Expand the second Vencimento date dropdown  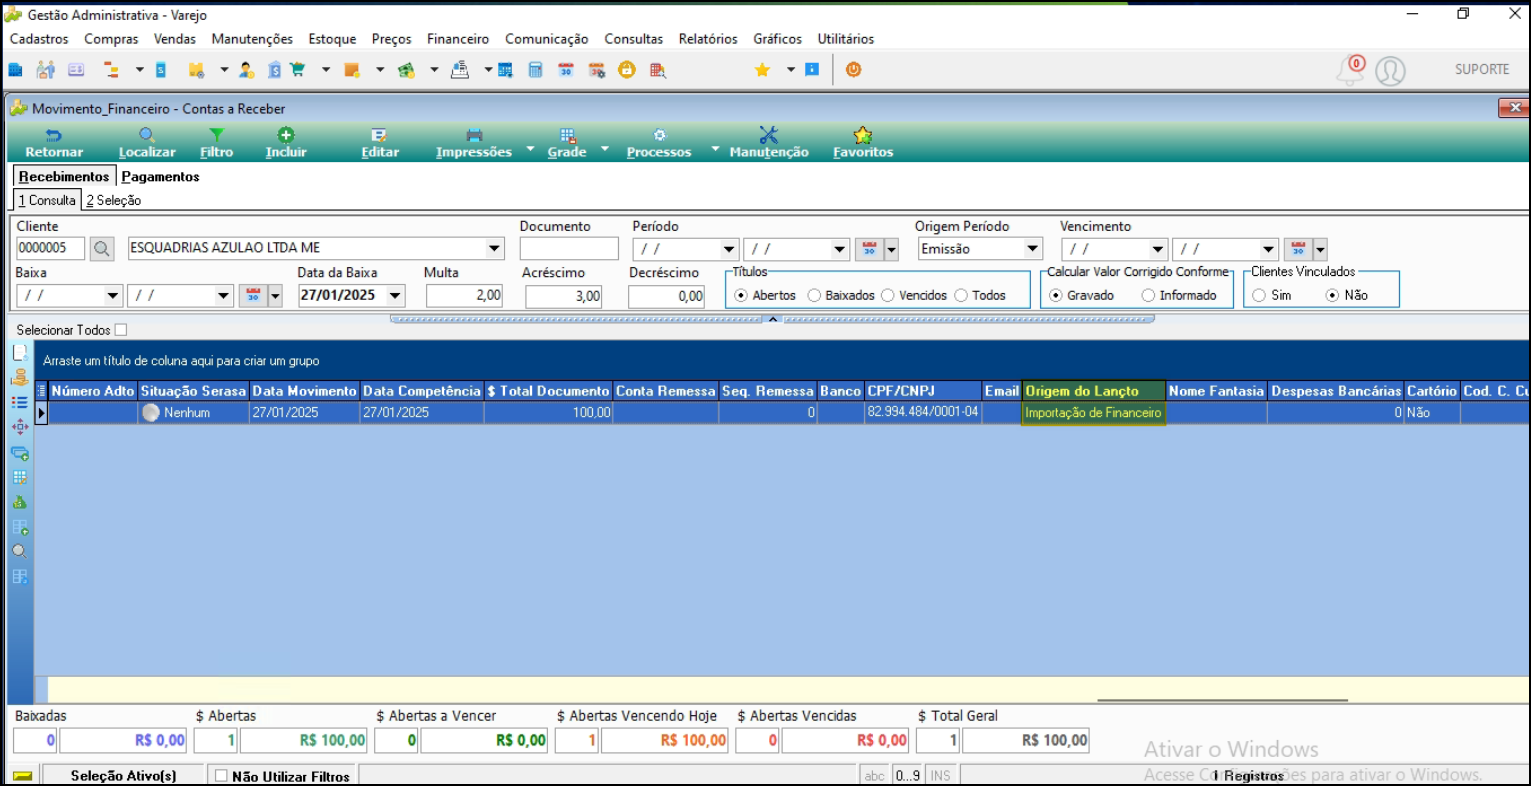click(1269, 249)
